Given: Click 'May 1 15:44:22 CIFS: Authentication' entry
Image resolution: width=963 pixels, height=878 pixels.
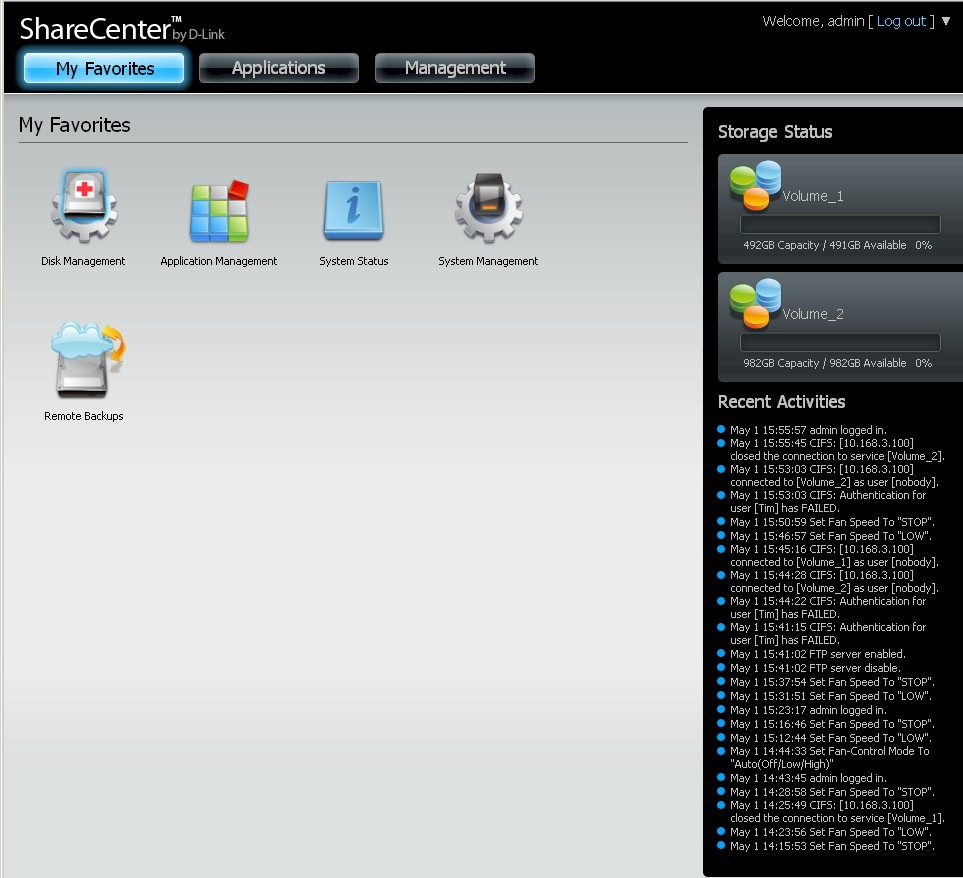Looking at the screenshot, I should tap(828, 607).
